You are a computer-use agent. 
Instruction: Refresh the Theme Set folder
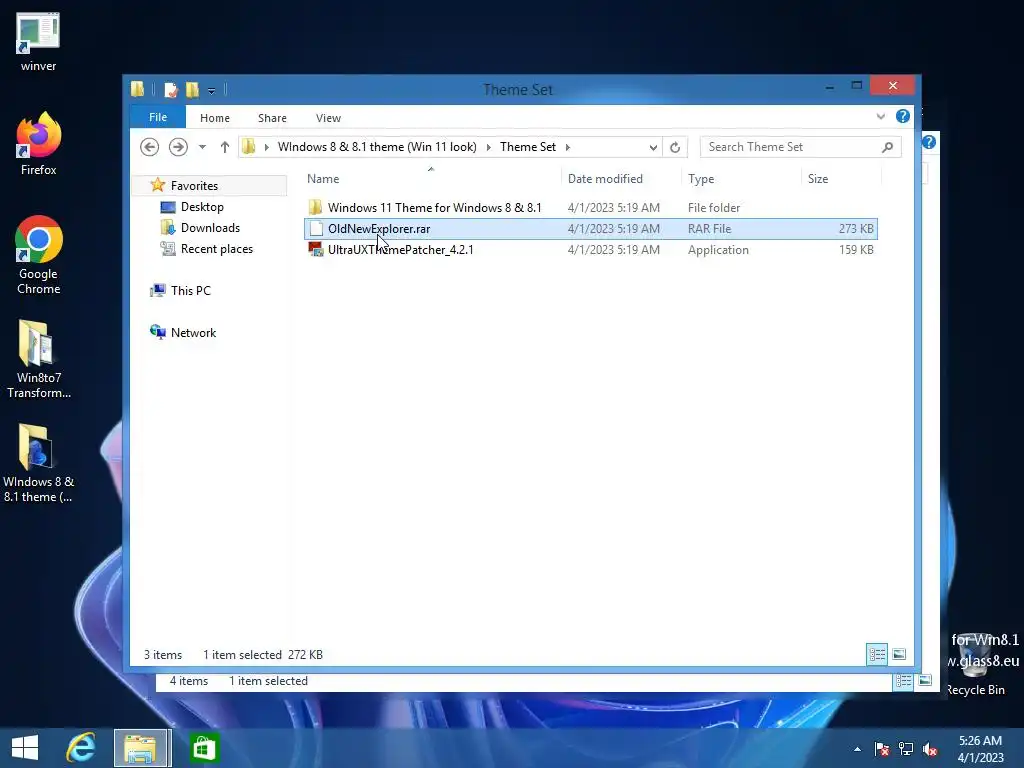675,148
